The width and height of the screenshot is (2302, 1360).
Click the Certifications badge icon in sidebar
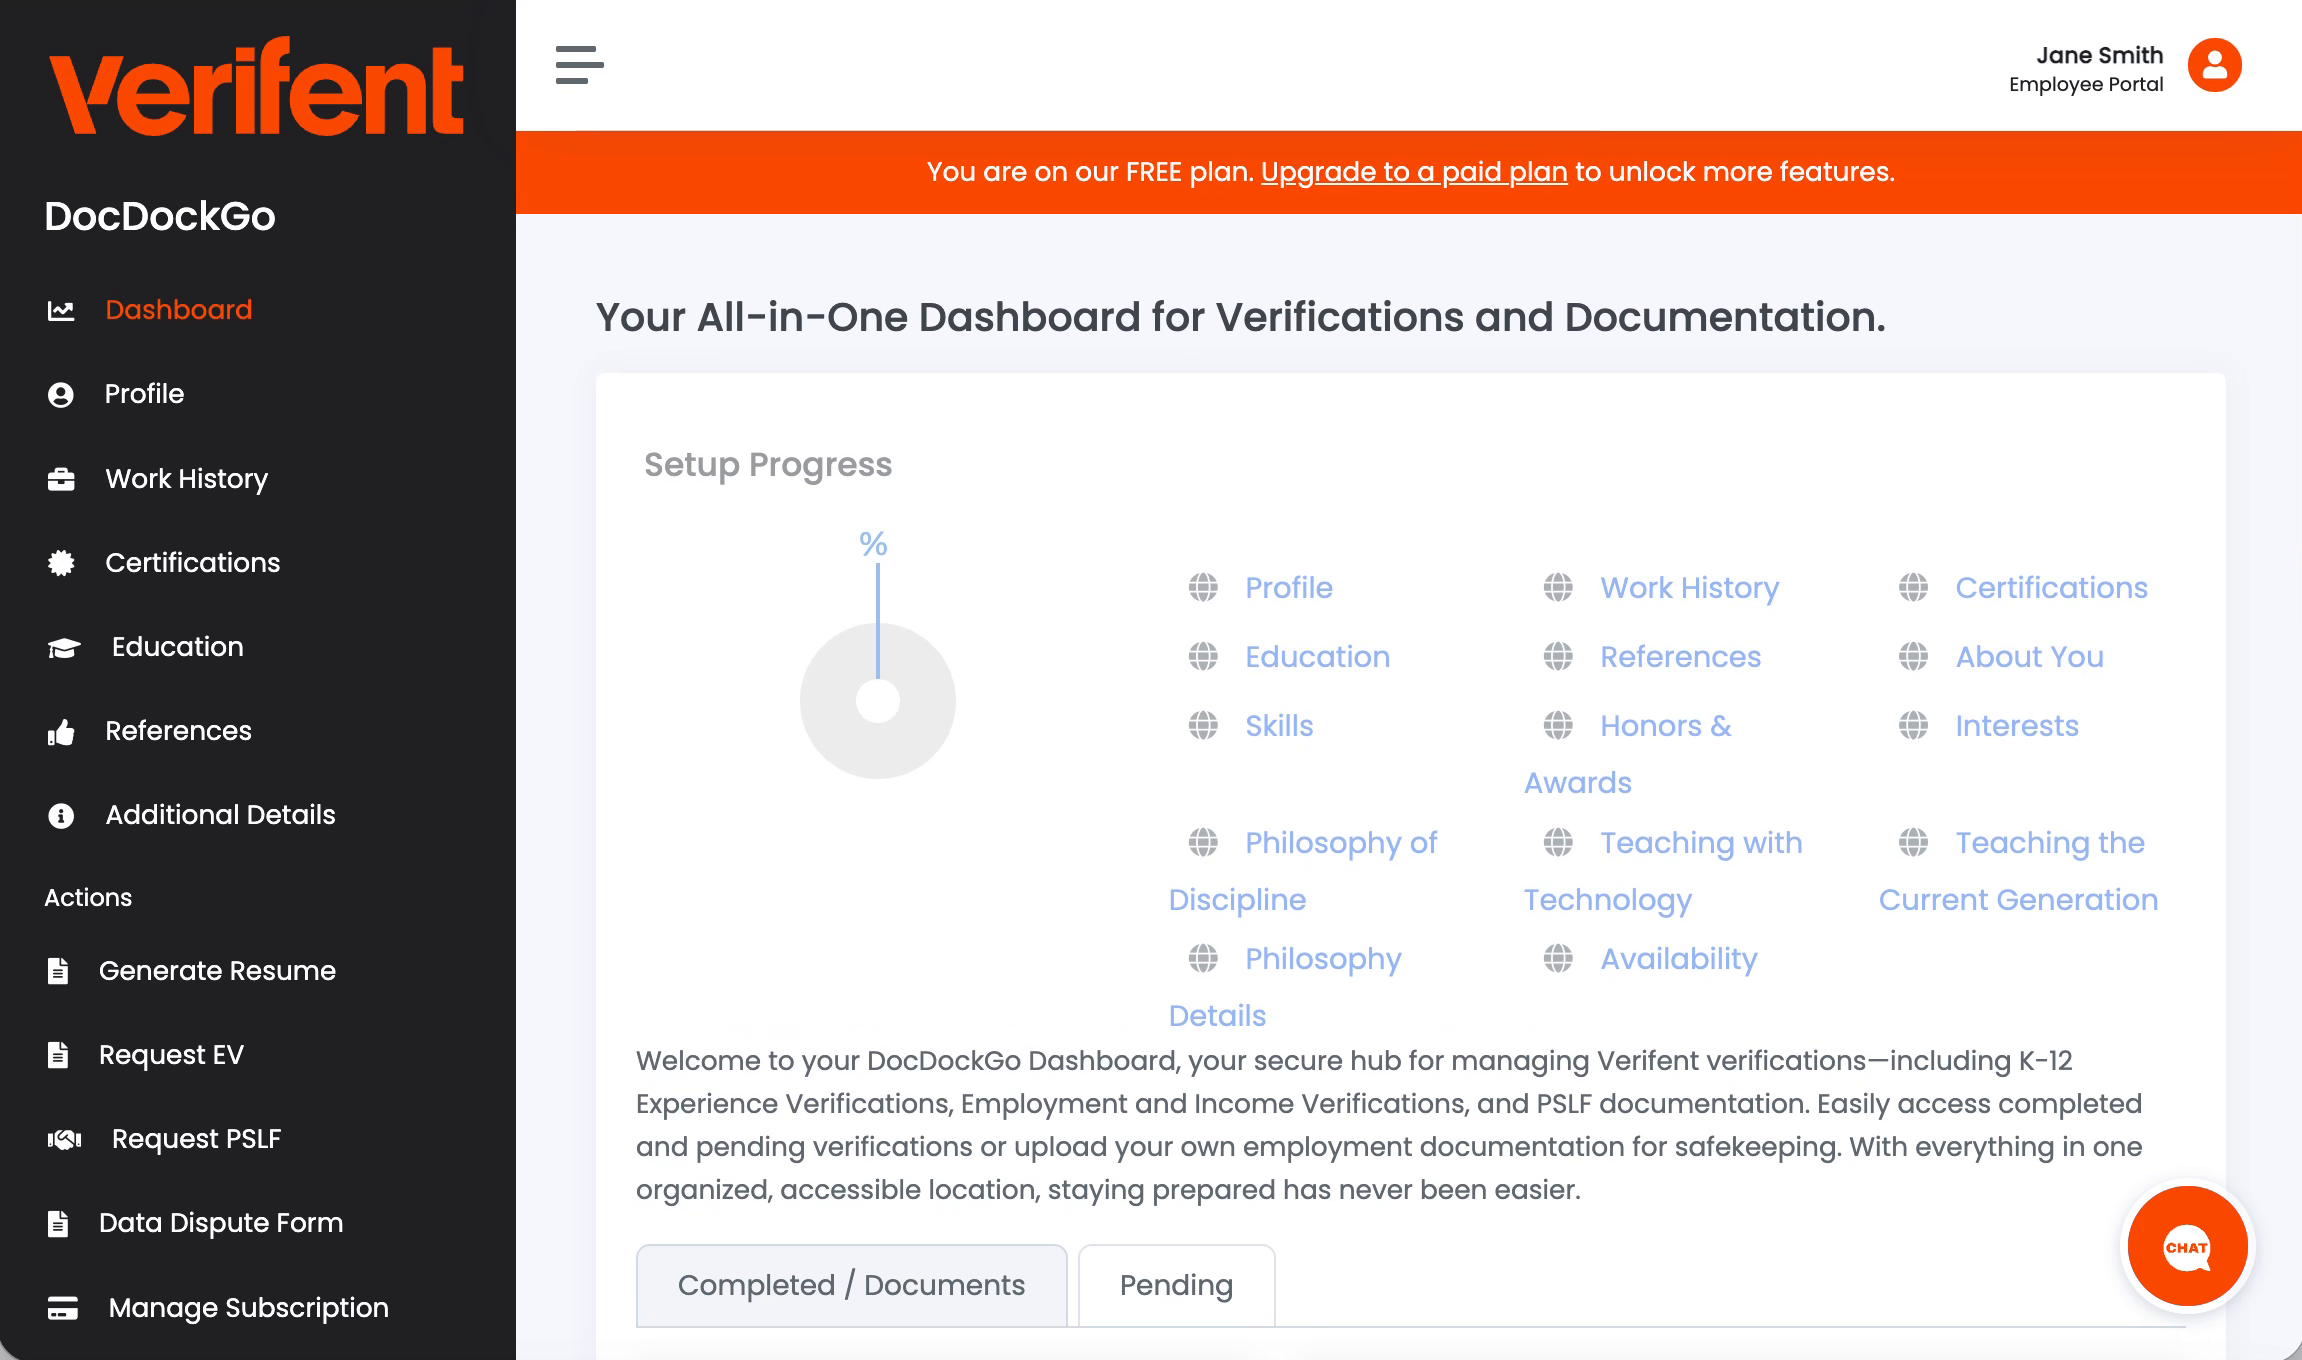(x=61, y=563)
